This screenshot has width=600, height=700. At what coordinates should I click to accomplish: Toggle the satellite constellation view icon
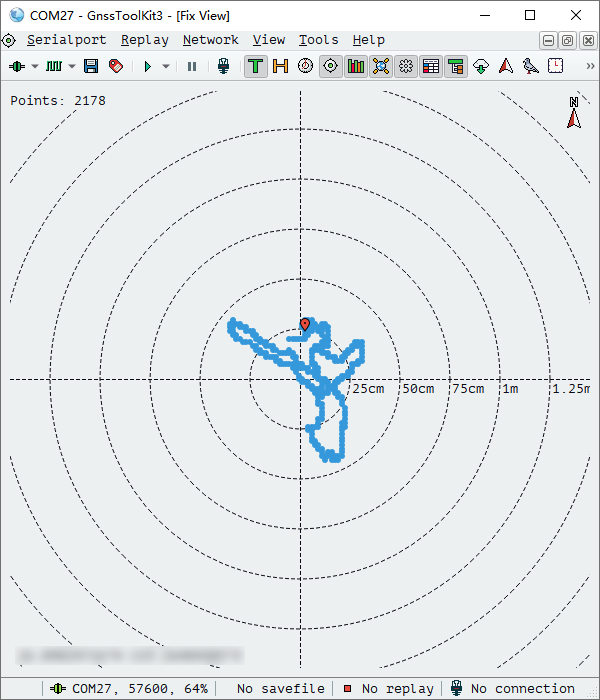tap(381, 67)
